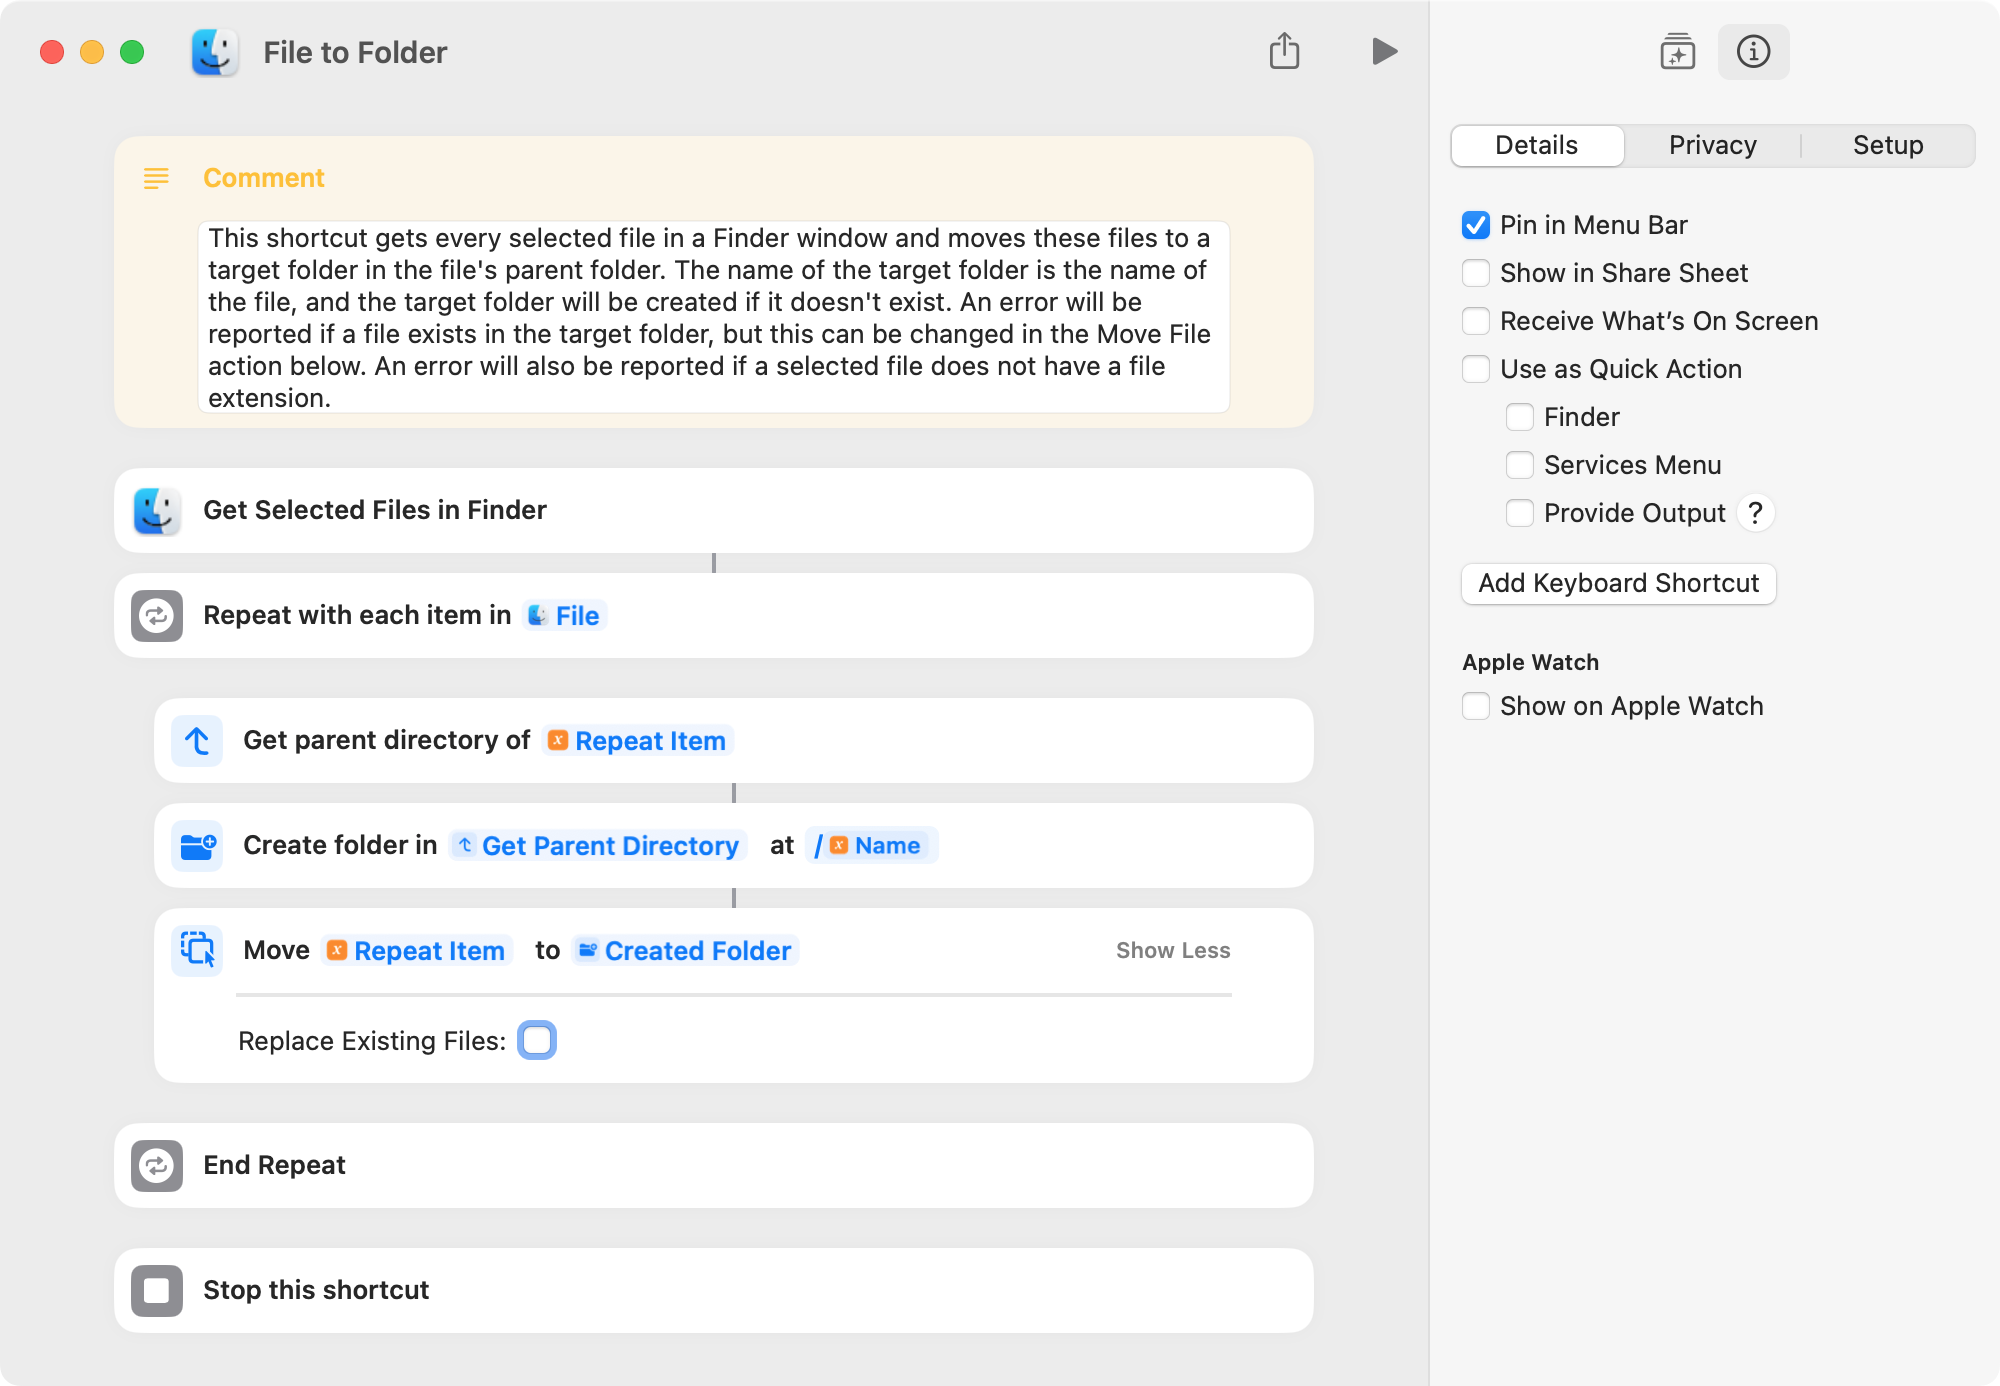
Task: Enable Show on Apple Watch
Action: tap(1476, 706)
